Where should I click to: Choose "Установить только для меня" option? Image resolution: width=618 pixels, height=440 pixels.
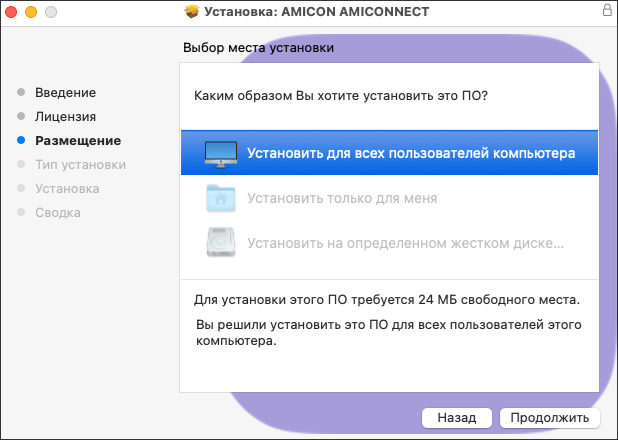342,198
